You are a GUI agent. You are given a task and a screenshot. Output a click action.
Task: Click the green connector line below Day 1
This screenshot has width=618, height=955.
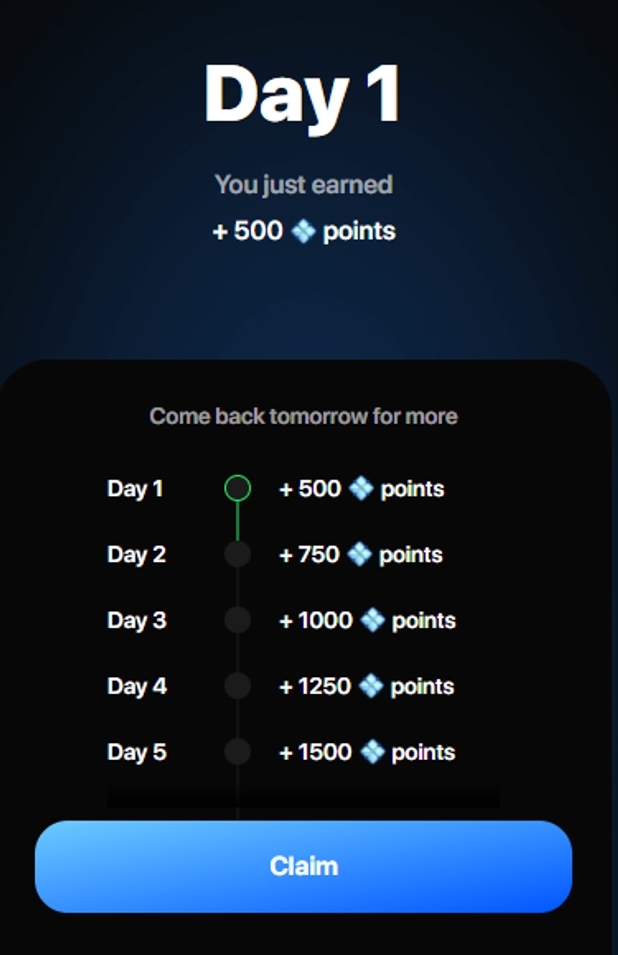coord(237,521)
